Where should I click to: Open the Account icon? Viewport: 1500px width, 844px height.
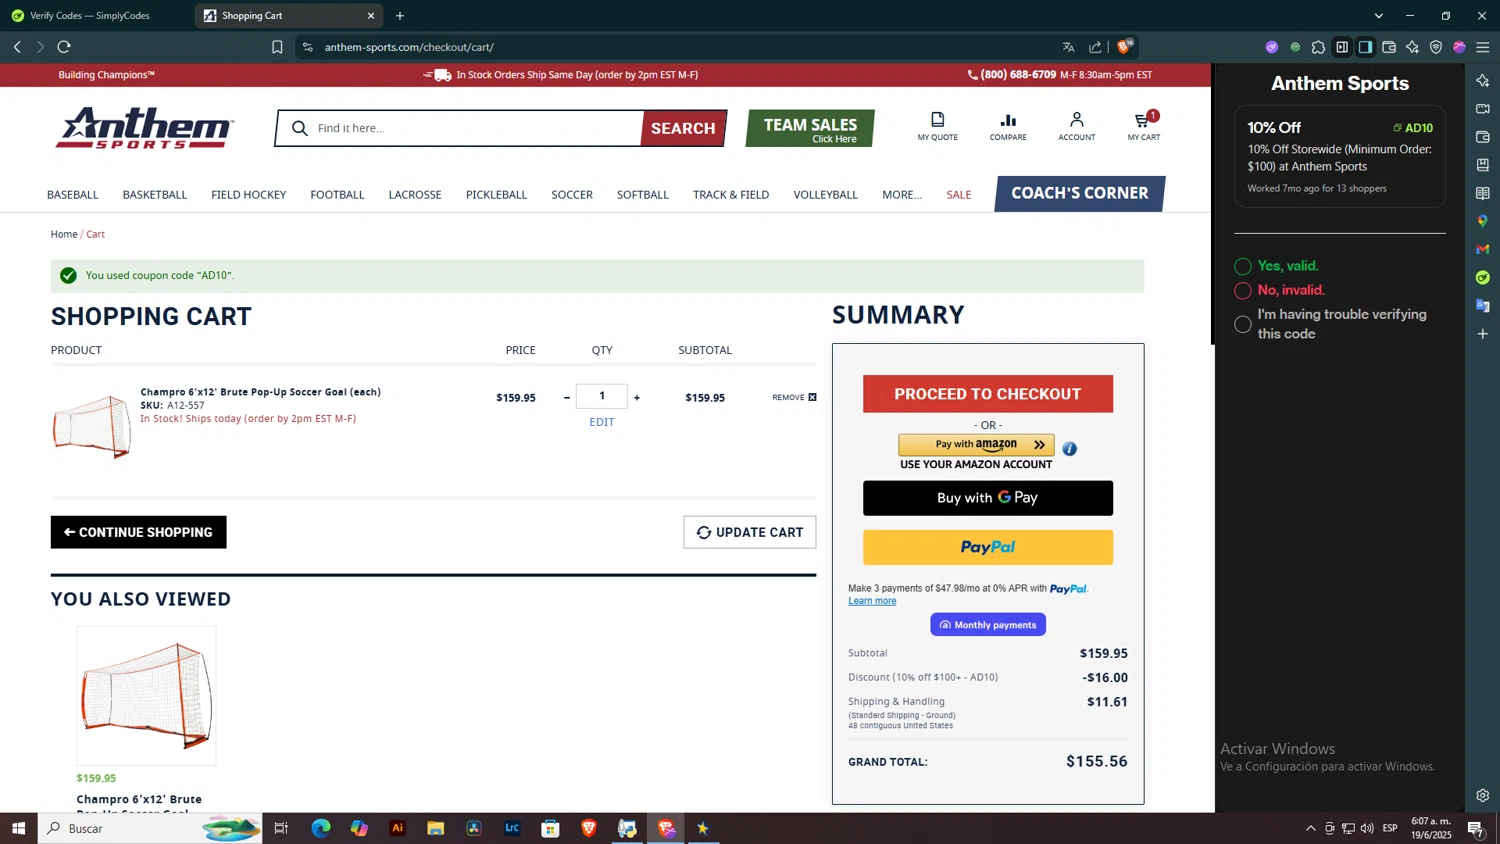pos(1077,126)
